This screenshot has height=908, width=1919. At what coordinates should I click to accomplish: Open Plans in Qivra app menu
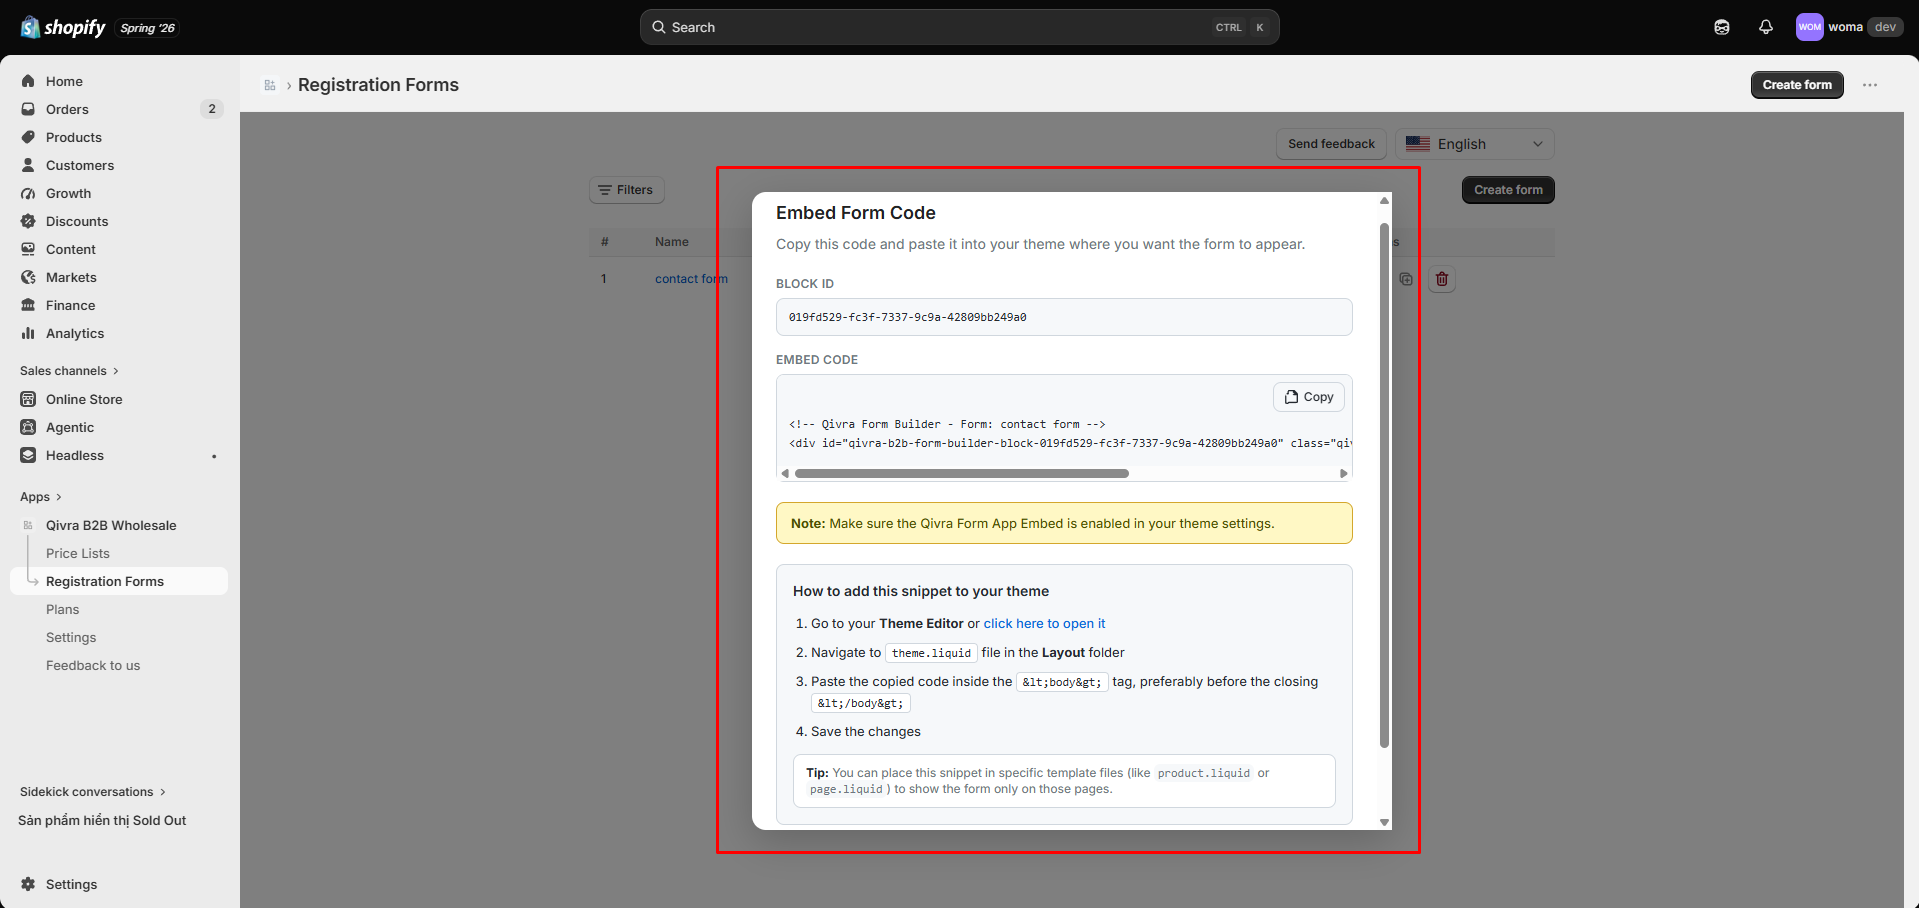pos(62,609)
